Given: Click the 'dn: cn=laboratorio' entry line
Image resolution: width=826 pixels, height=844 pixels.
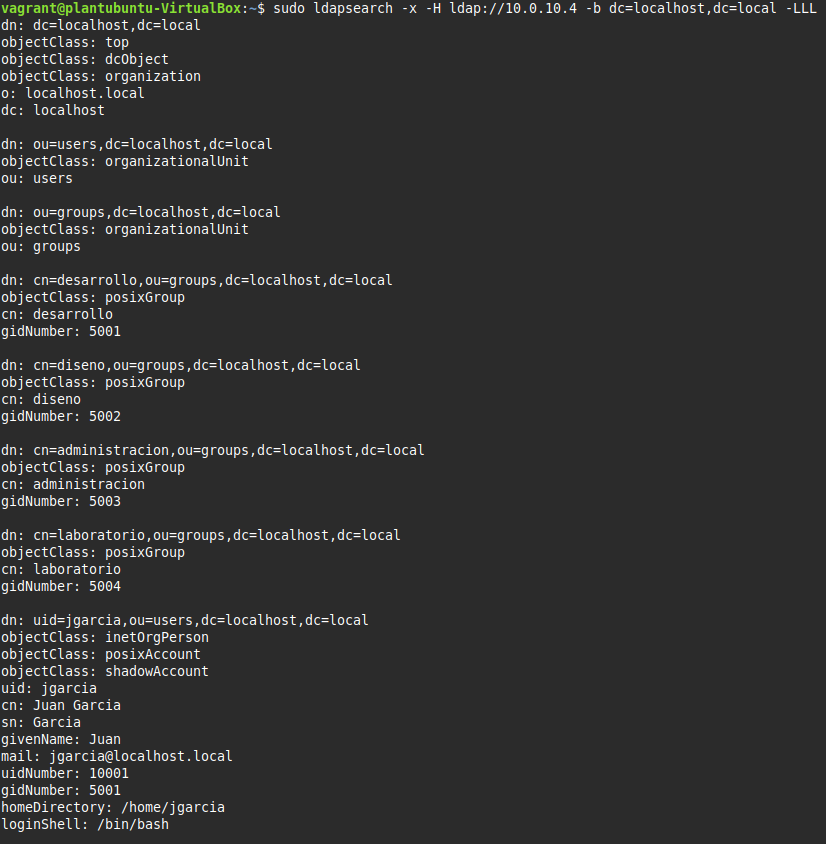Looking at the screenshot, I should coord(201,535).
